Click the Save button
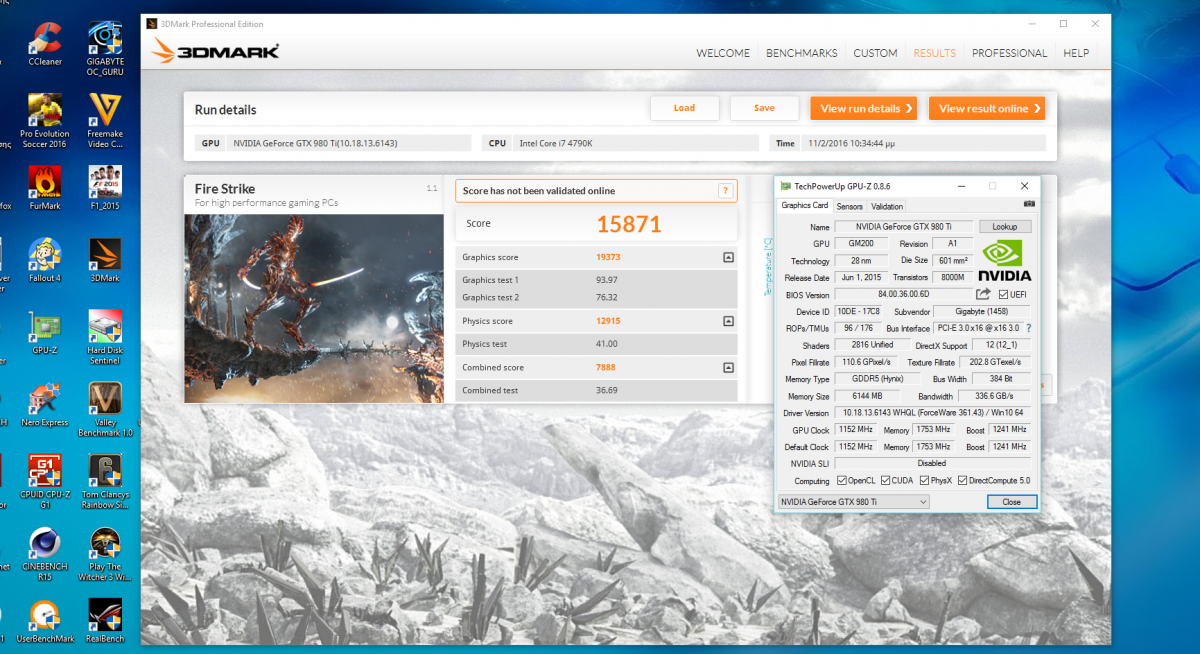 [x=764, y=108]
